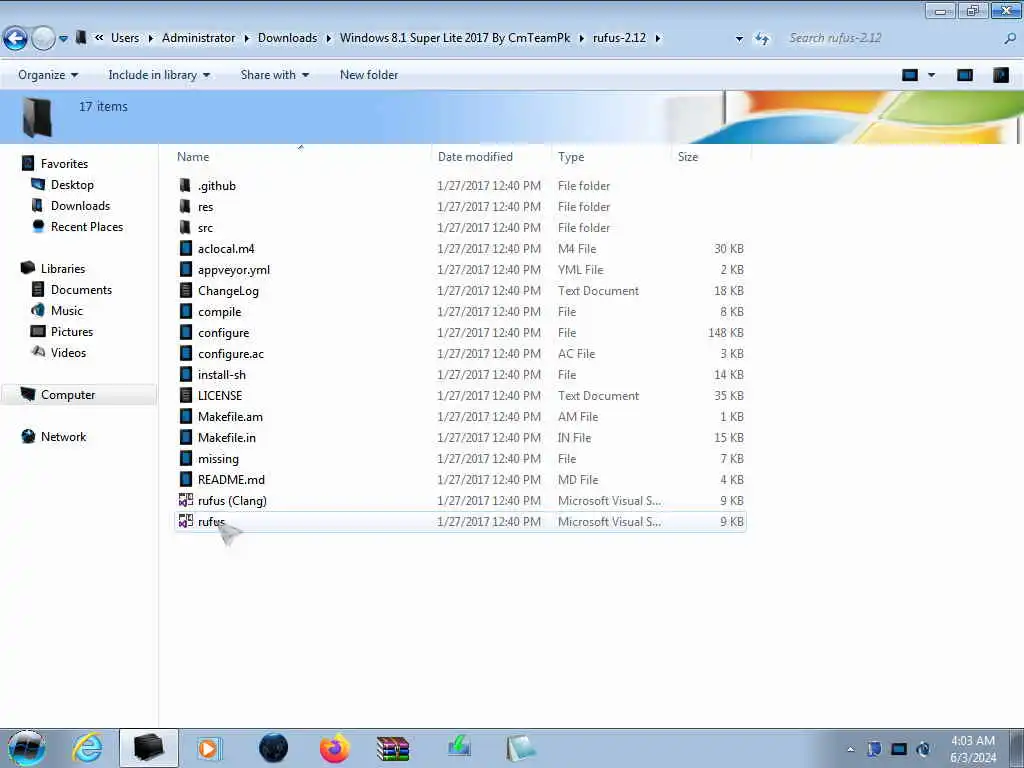Image resolution: width=1024 pixels, height=768 pixels.
Task: Toggle the preview pane
Action: click(x=965, y=75)
